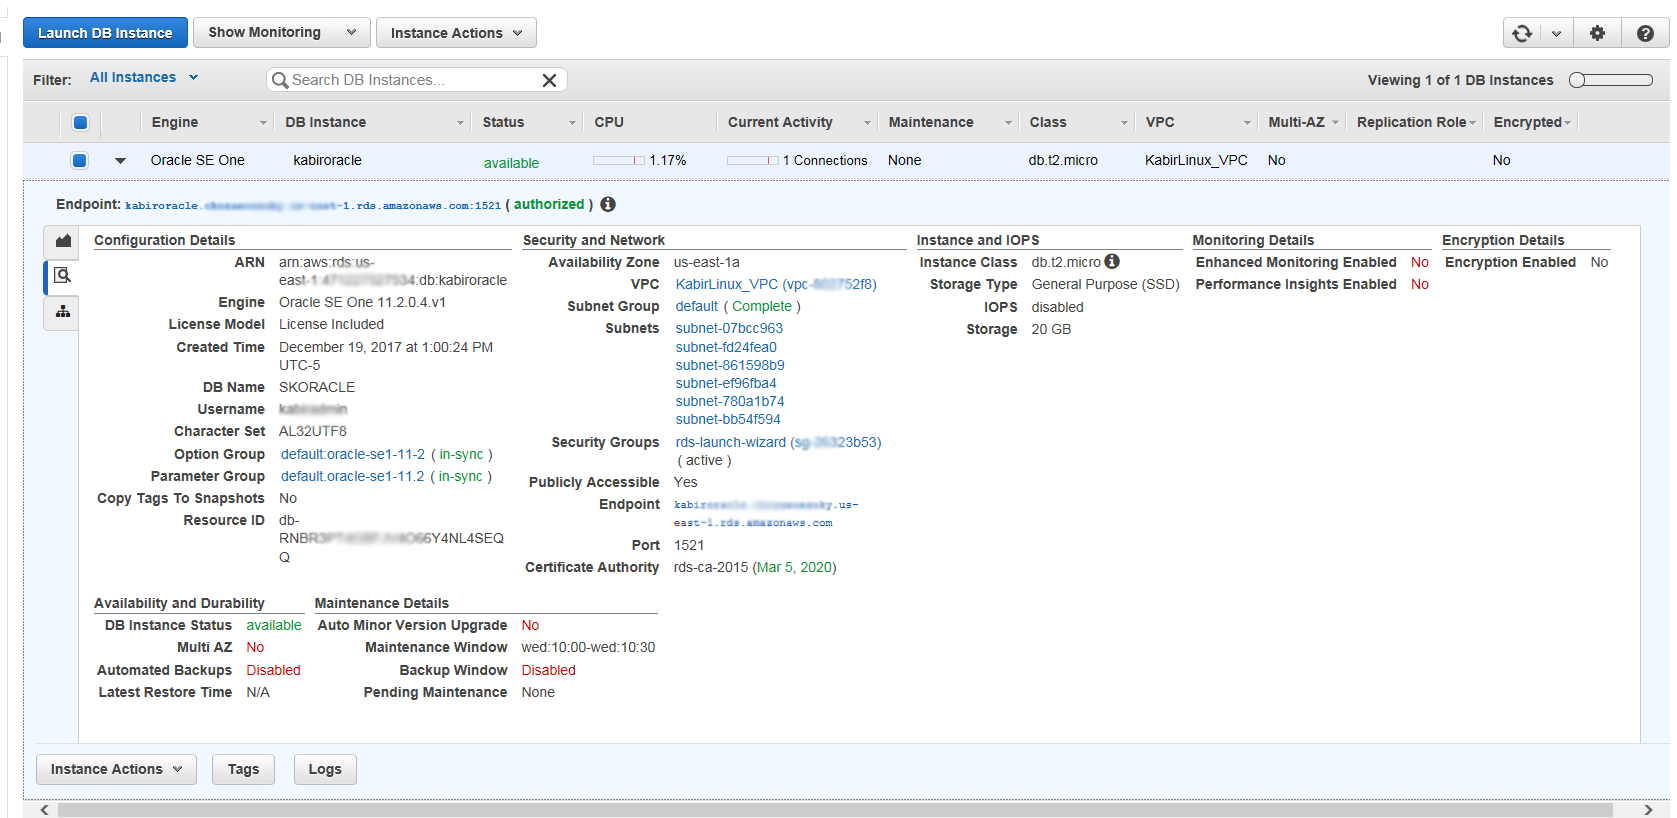Screen dimensions: 1677x818
Task: Click the 20 GB storage value
Action: 1051,329
